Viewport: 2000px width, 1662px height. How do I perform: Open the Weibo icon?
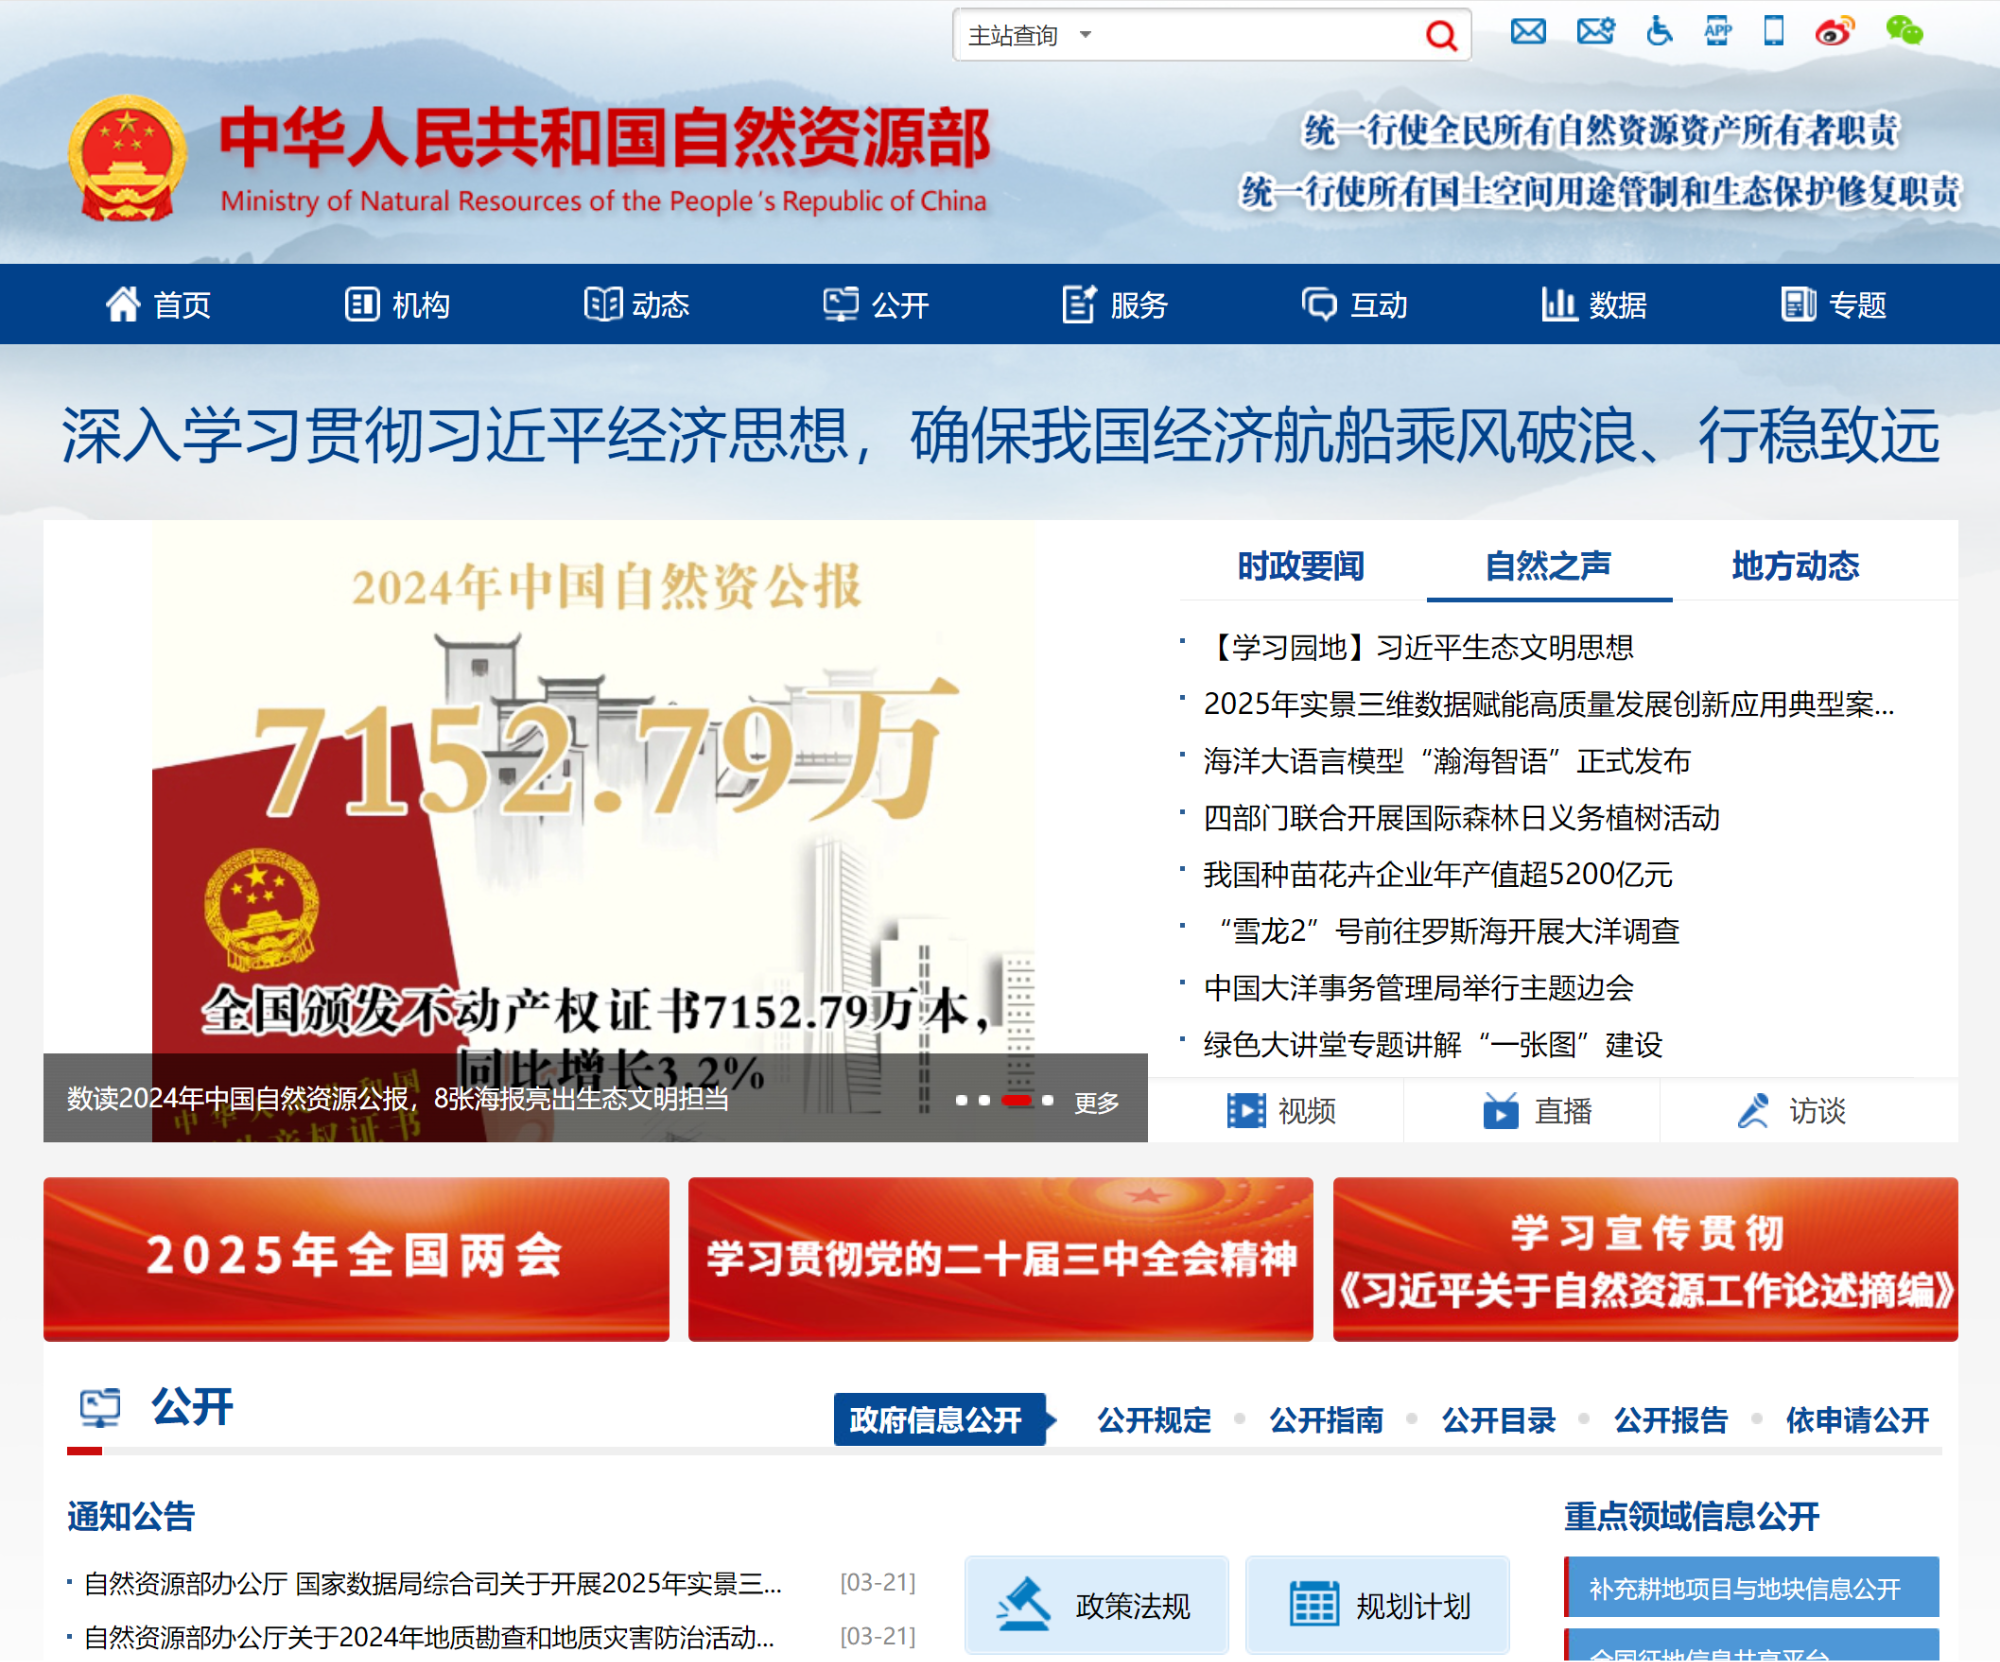pos(1834,32)
